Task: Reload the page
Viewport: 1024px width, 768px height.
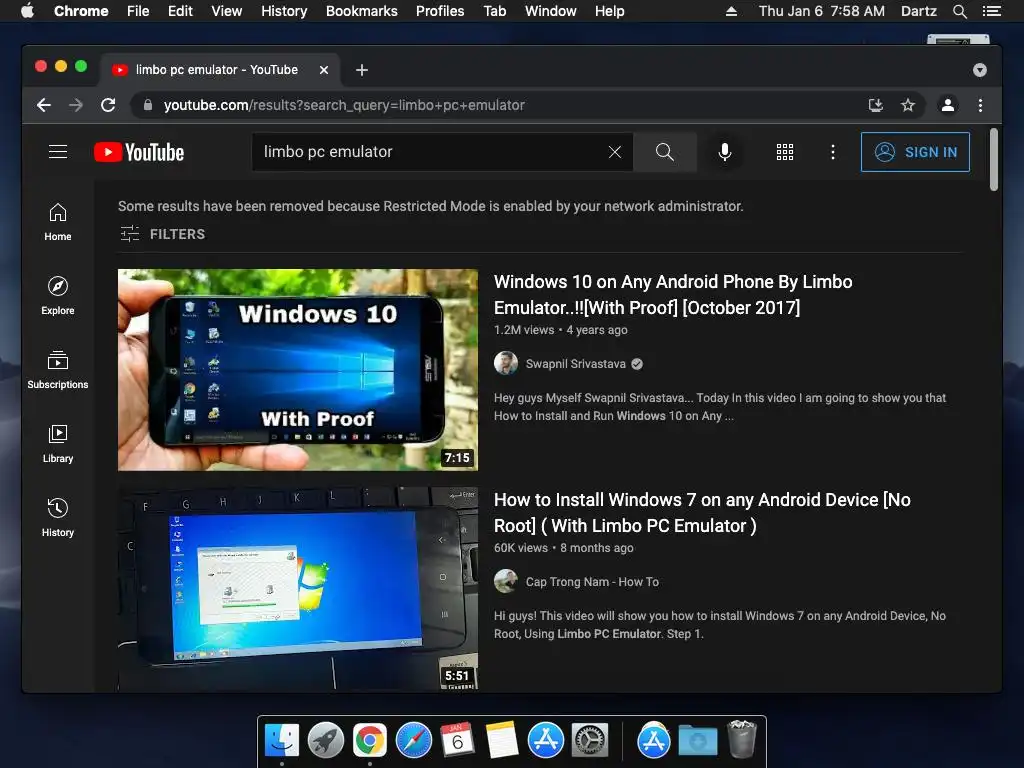Action: [108, 105]
